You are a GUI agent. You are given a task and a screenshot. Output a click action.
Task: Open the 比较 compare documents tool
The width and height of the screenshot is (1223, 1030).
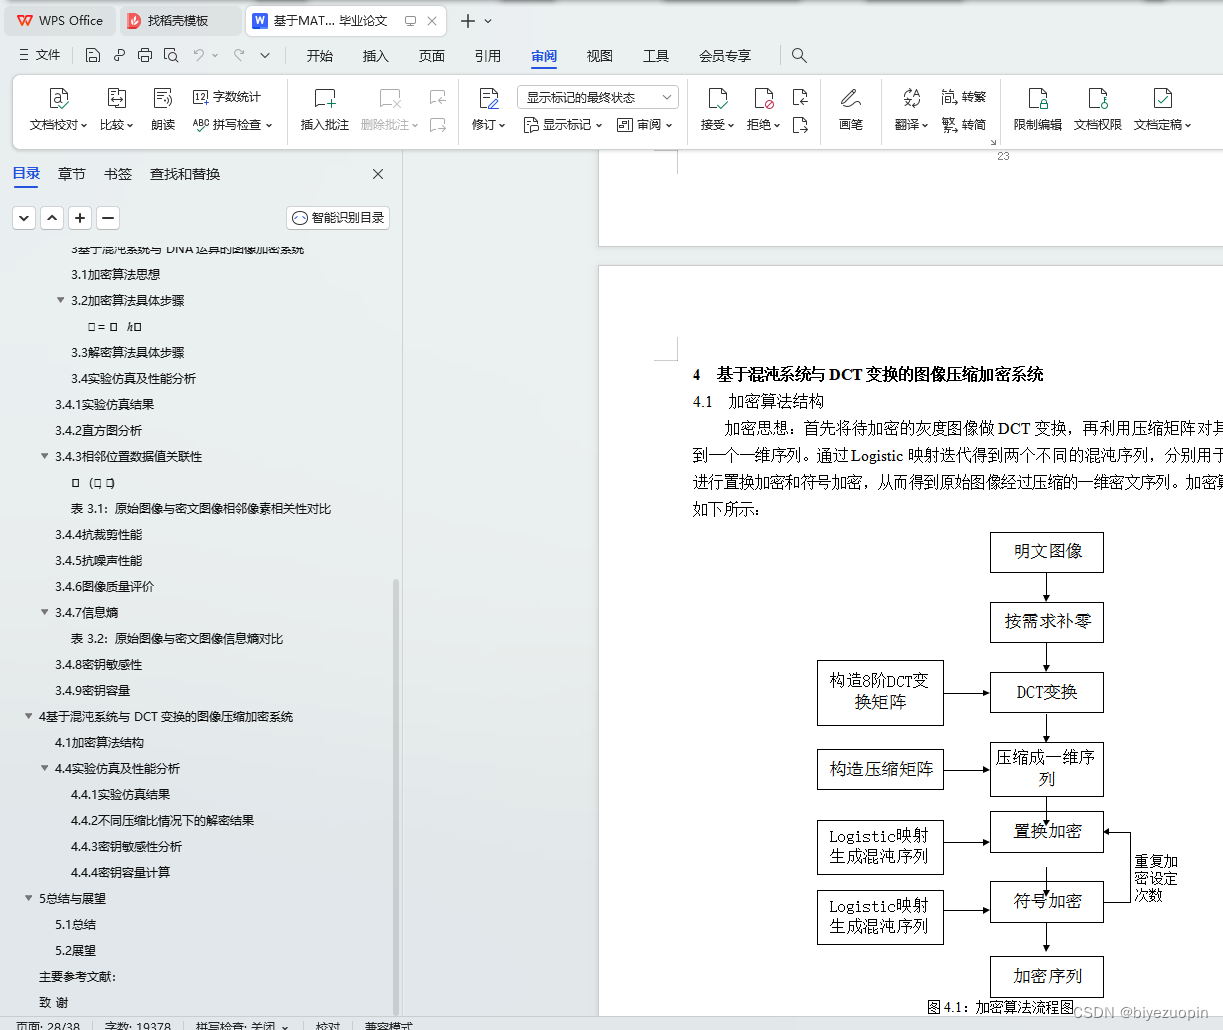tap(116, 110)
